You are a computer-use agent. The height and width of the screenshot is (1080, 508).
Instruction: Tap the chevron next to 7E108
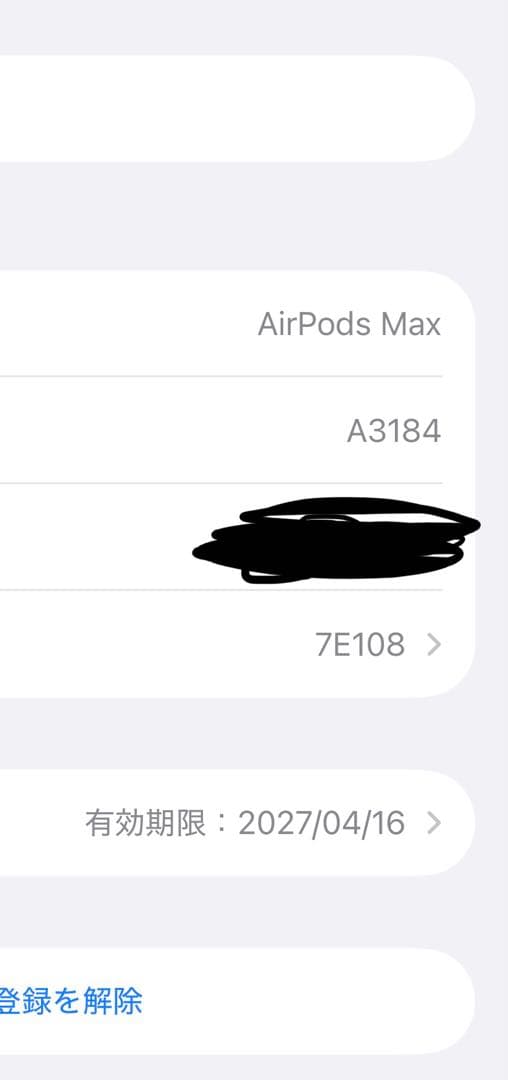click(433, 645)
